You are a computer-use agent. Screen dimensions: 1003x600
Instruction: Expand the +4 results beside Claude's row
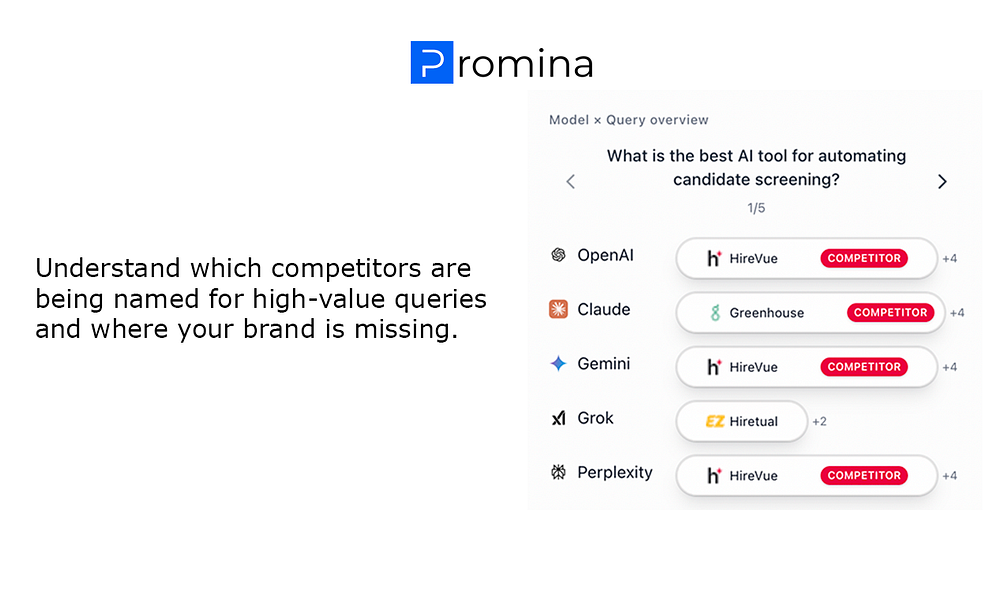(x=957, y=312)
